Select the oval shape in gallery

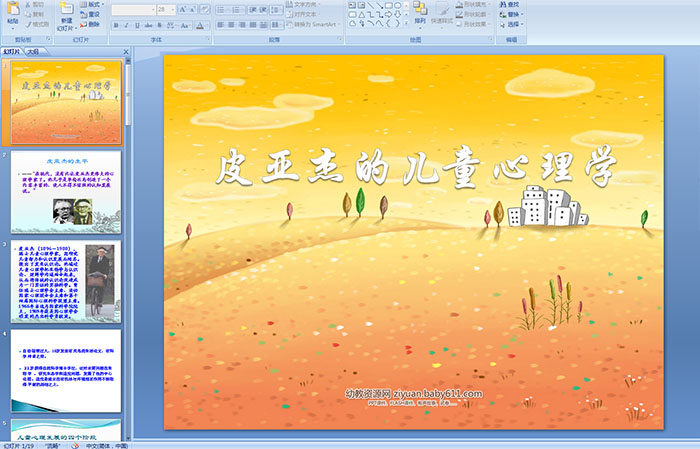[397, 5]
